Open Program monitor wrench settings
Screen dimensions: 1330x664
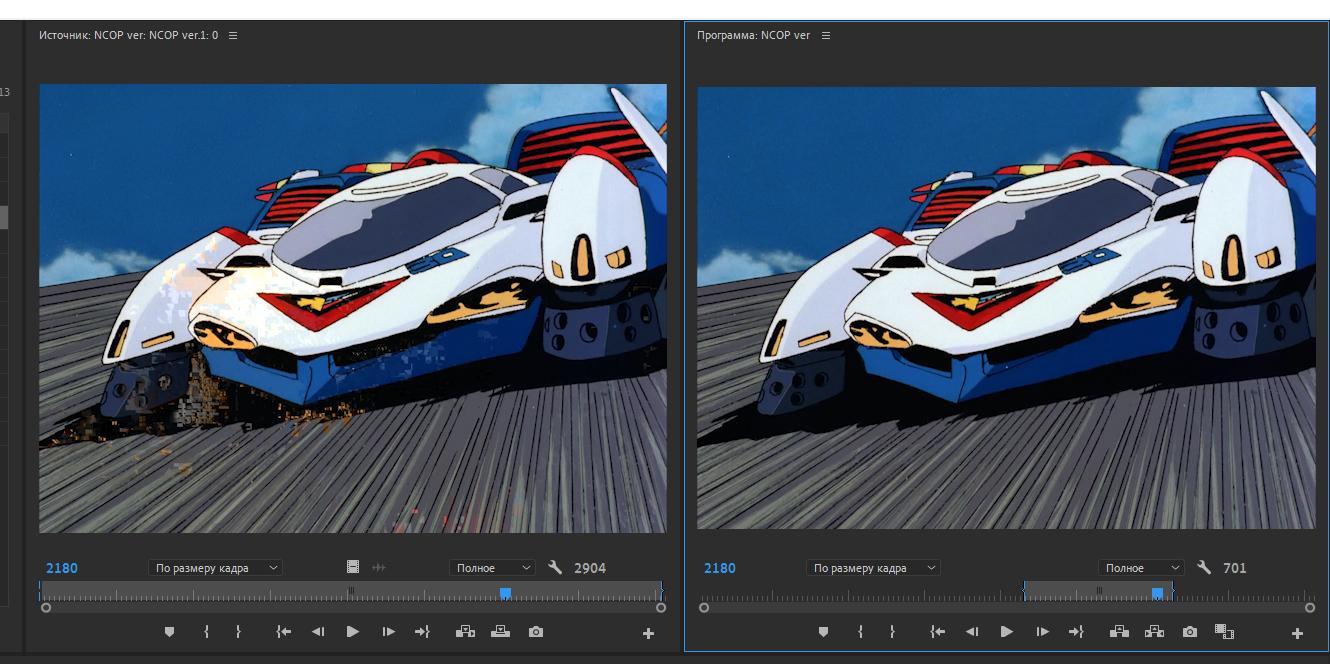pos(1204,568)
